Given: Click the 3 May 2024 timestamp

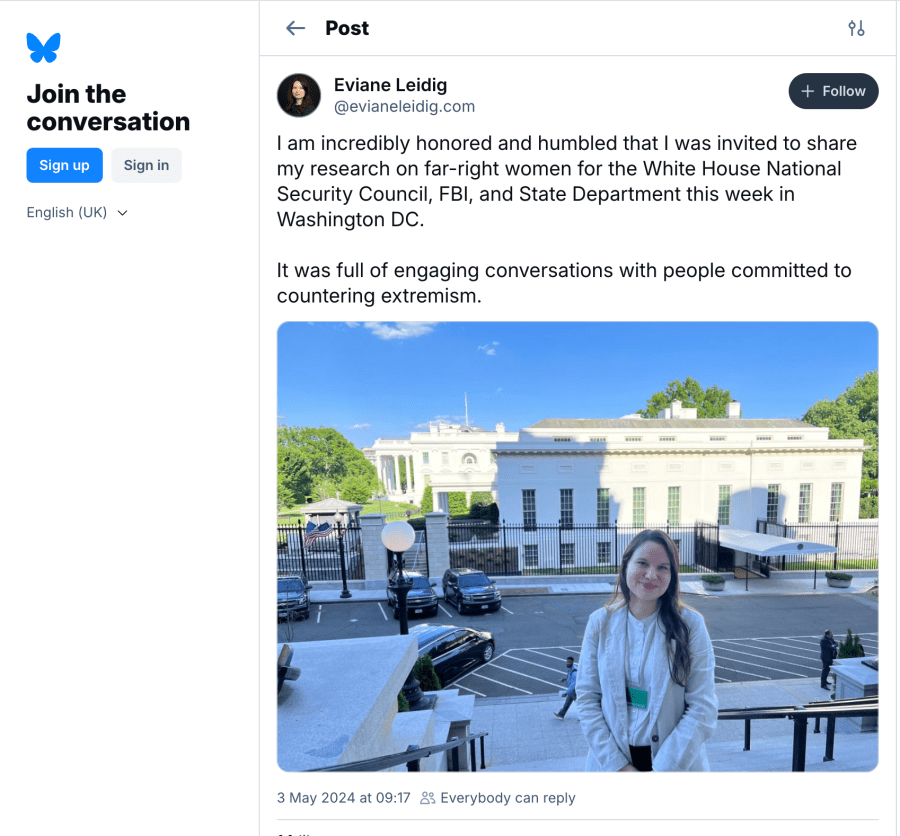Looking at the screenshot, I should [x=343, y=798].
